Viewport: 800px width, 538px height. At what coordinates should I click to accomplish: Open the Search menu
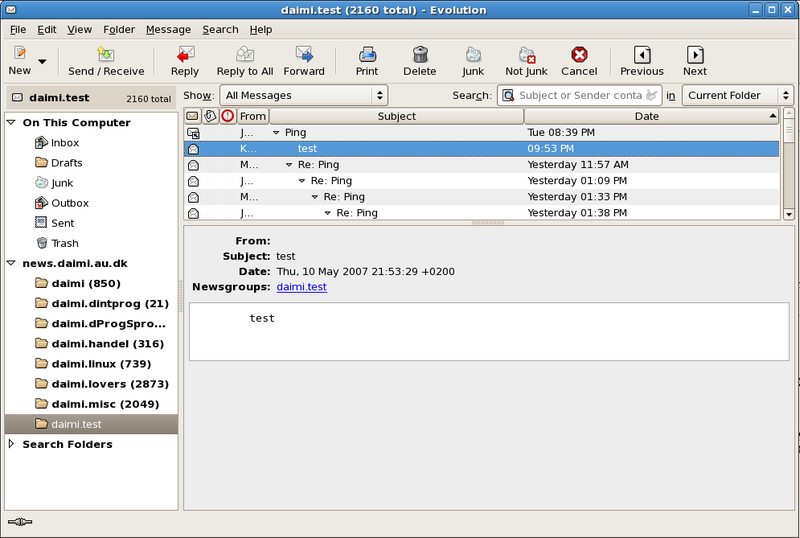220,30
